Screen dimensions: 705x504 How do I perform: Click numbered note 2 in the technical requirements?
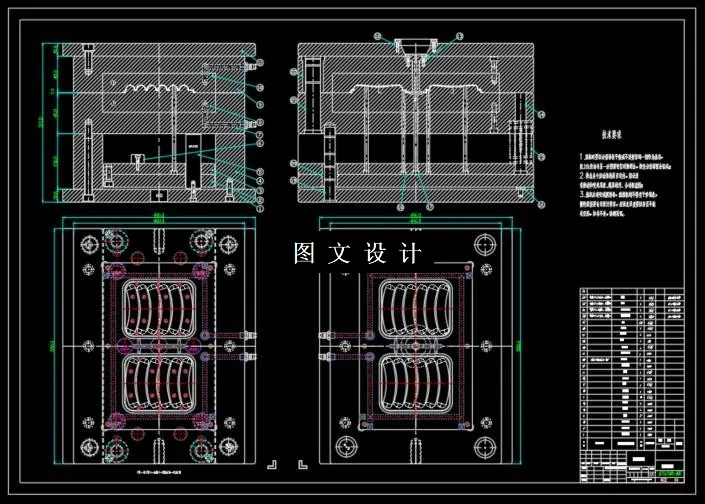[x=611, y=180]
